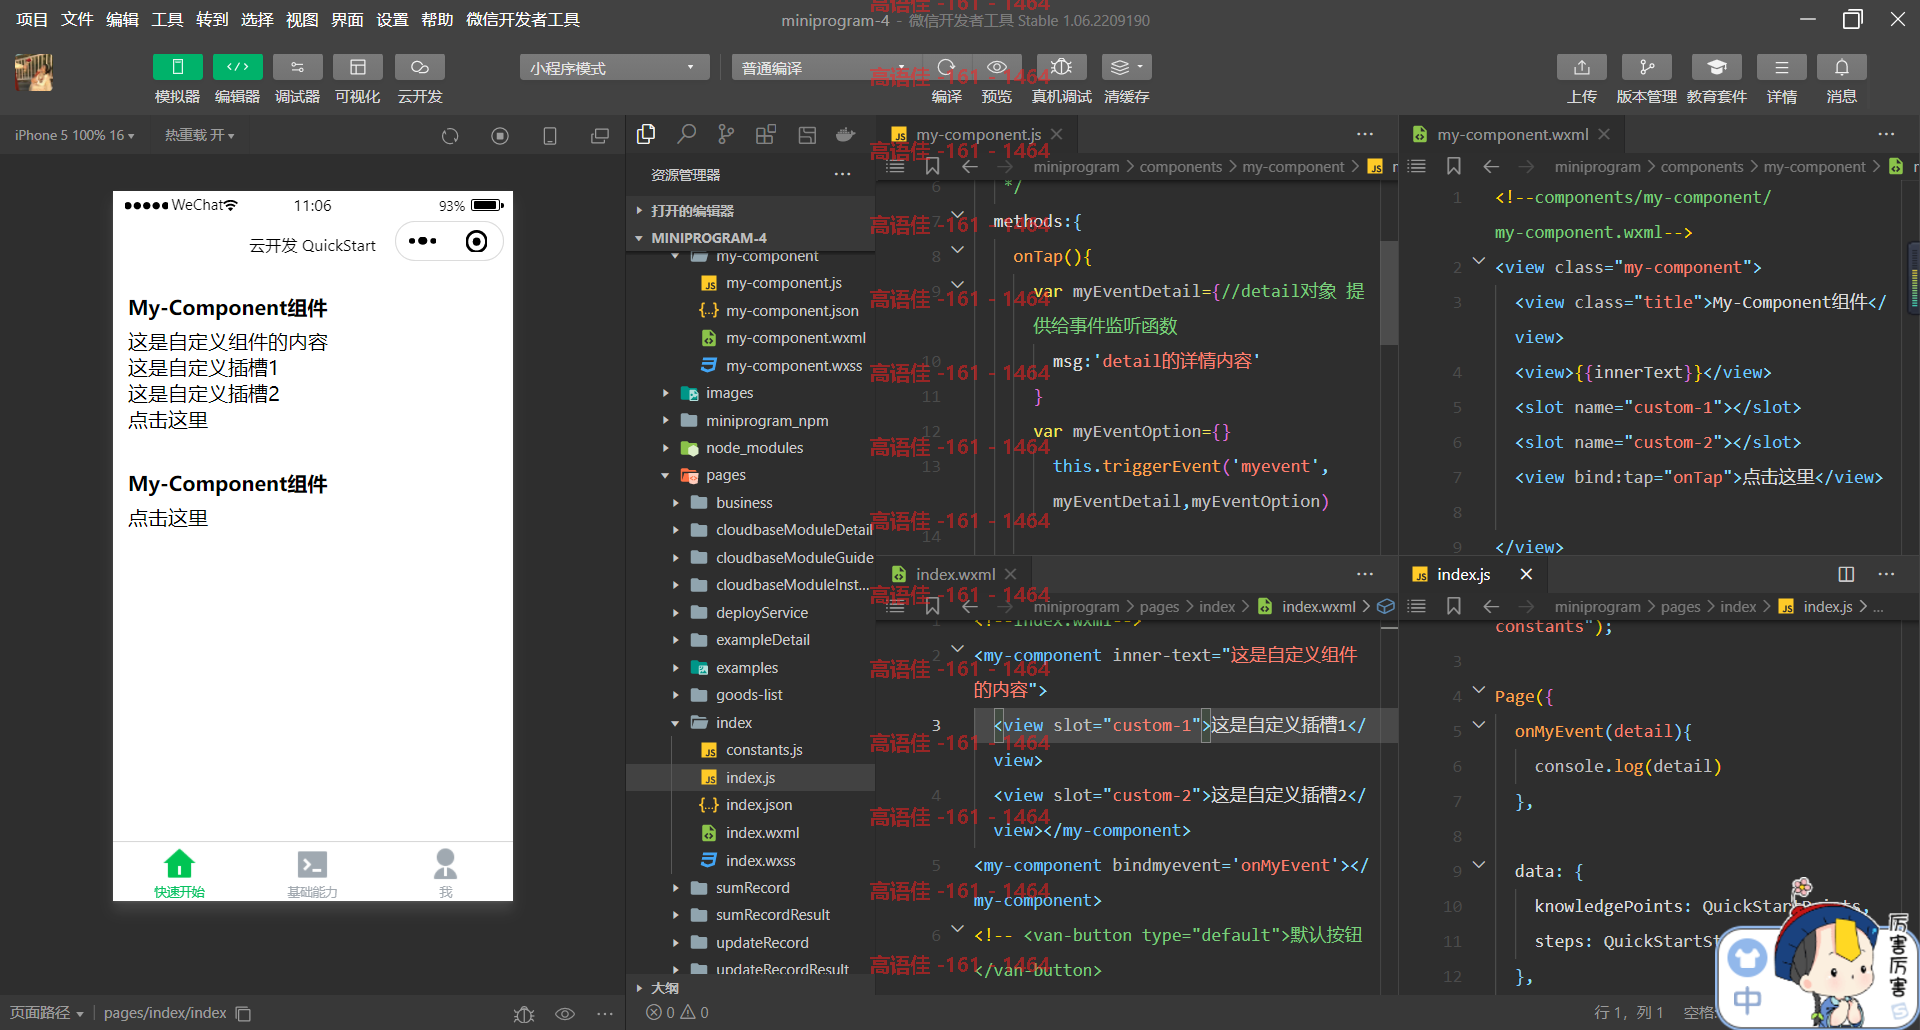Open the messages bell icon
The image size is (1920, 1030).
pyautogui.click(x=1841, y=67)
